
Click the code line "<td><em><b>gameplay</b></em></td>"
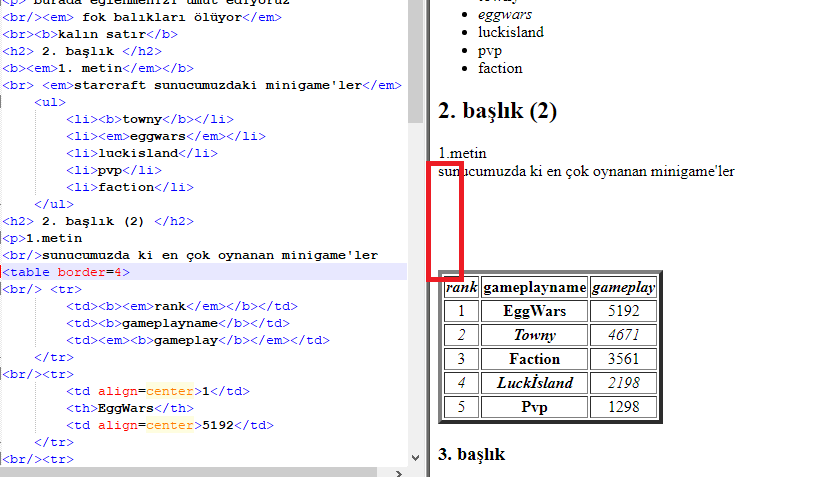[198, 341]
